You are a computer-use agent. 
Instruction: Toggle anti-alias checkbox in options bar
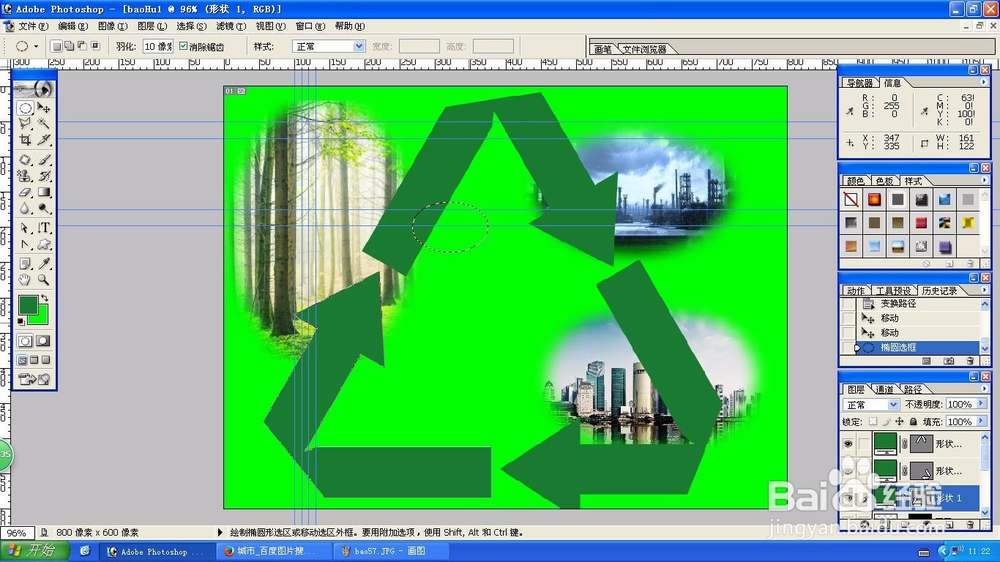click(x=184, y=46)
